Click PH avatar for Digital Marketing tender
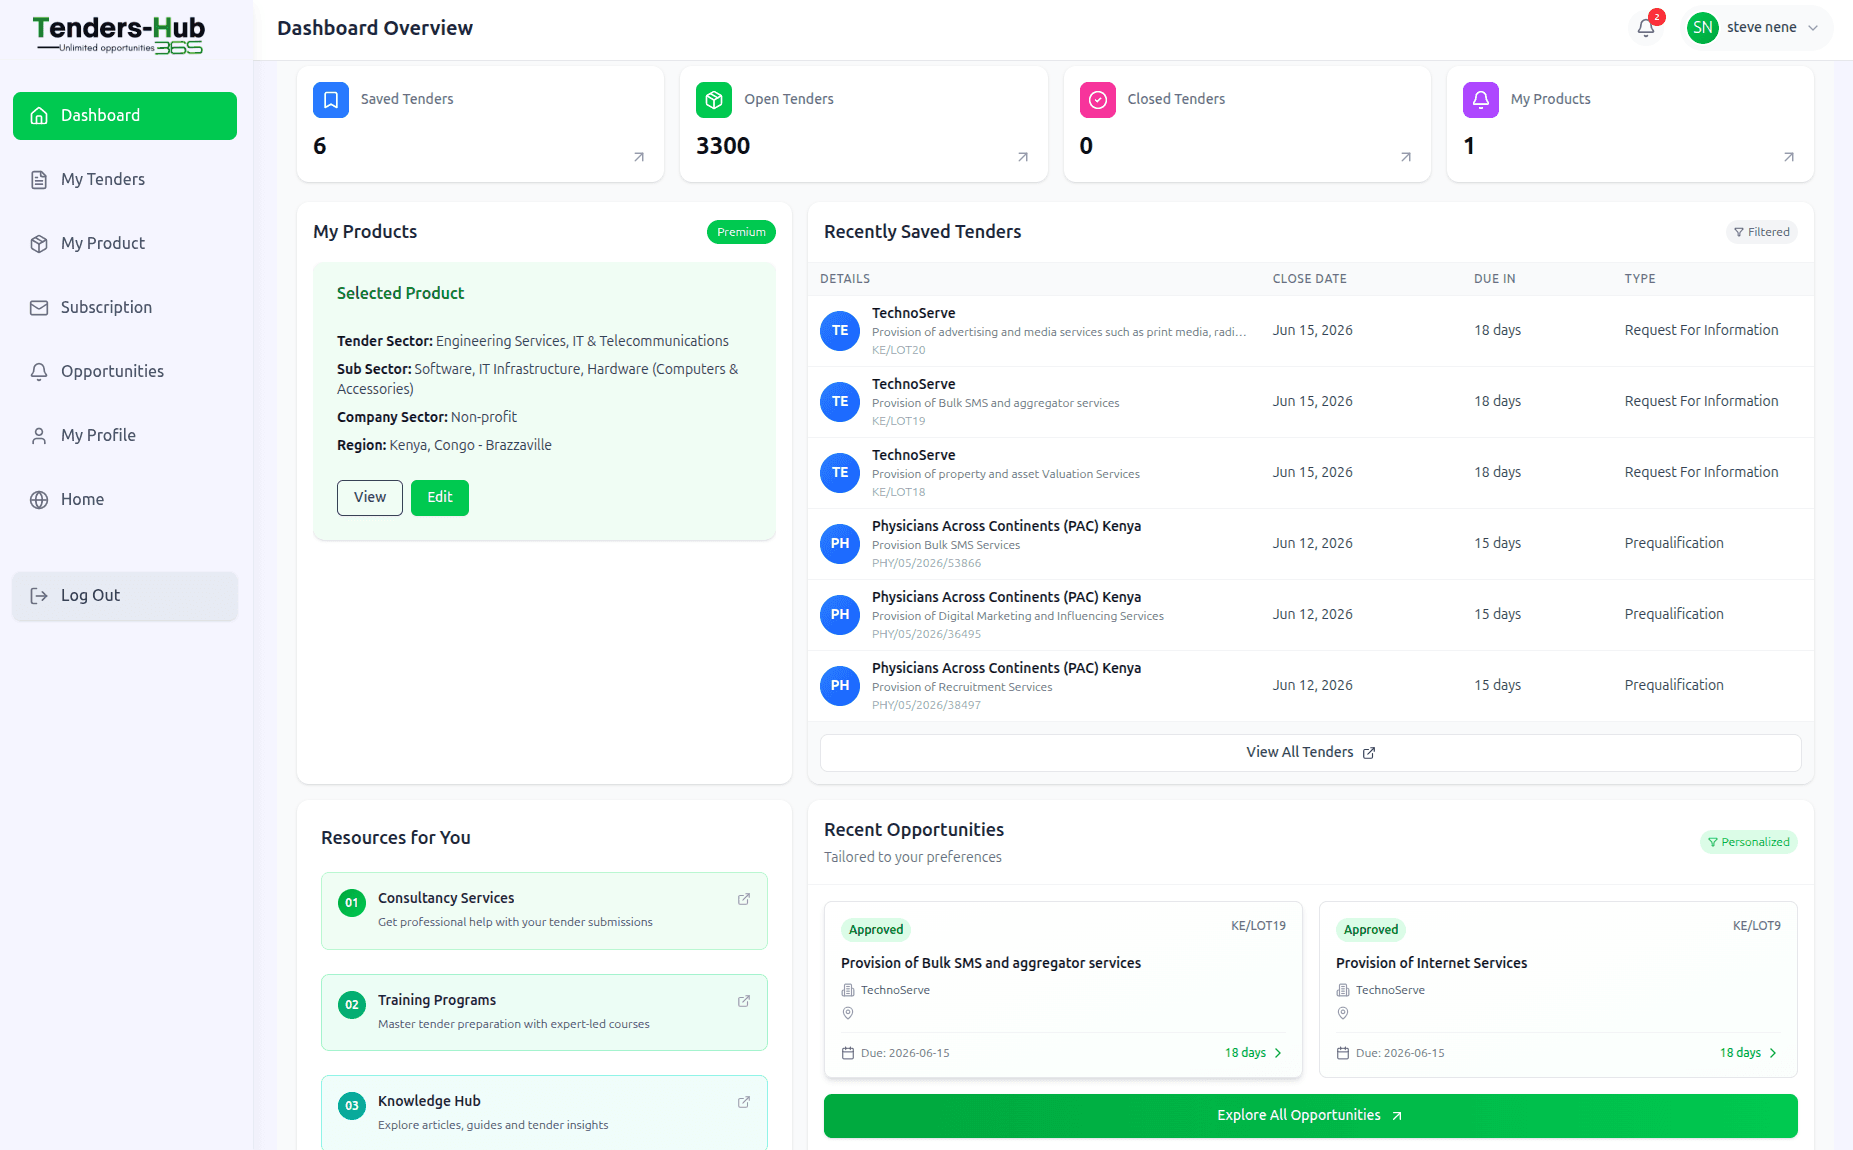Screen dimensions: 1853x1150 [x=840, y=615]
